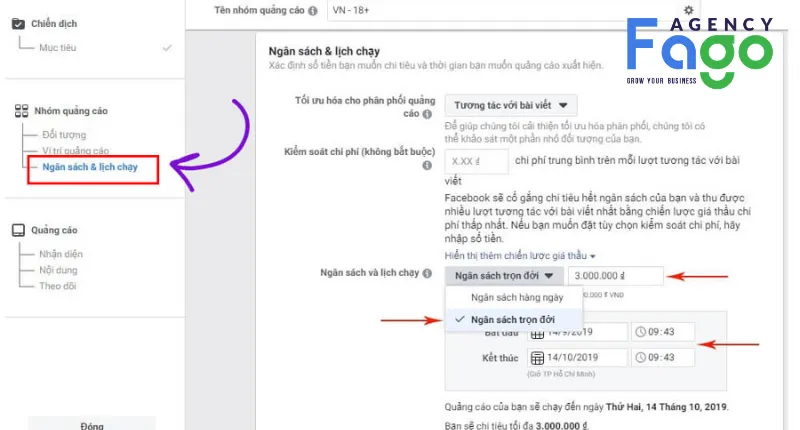This screenshot has height=430, width=800.
Task: Click the Ngân sách & lịch chạy panel heading
Action: (324, 51)
